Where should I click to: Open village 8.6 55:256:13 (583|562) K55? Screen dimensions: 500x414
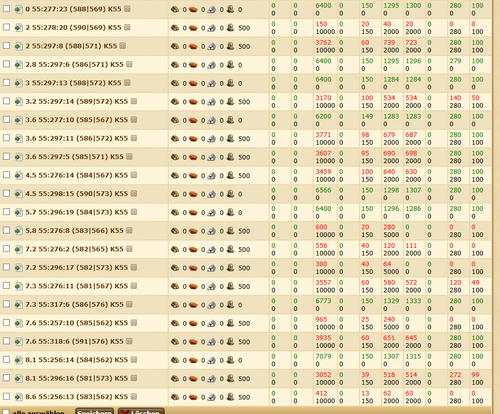coord(77,397)
